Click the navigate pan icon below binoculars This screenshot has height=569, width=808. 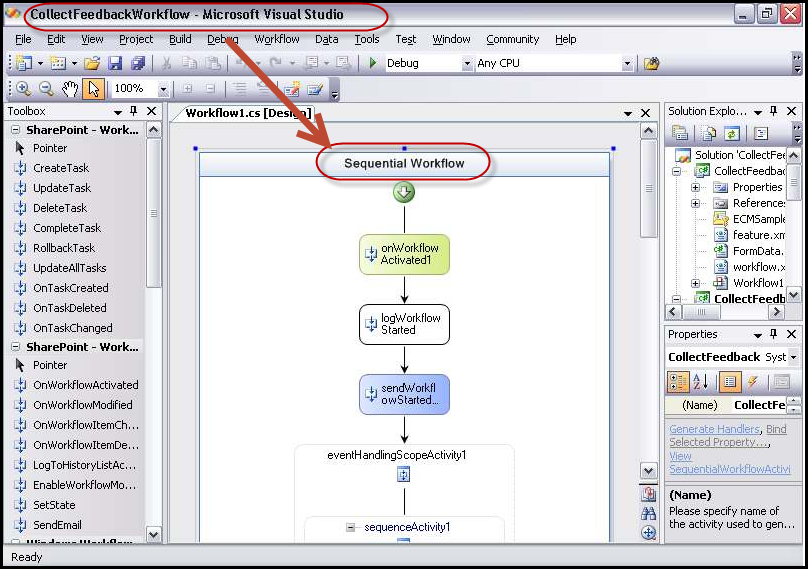[648, 532]
